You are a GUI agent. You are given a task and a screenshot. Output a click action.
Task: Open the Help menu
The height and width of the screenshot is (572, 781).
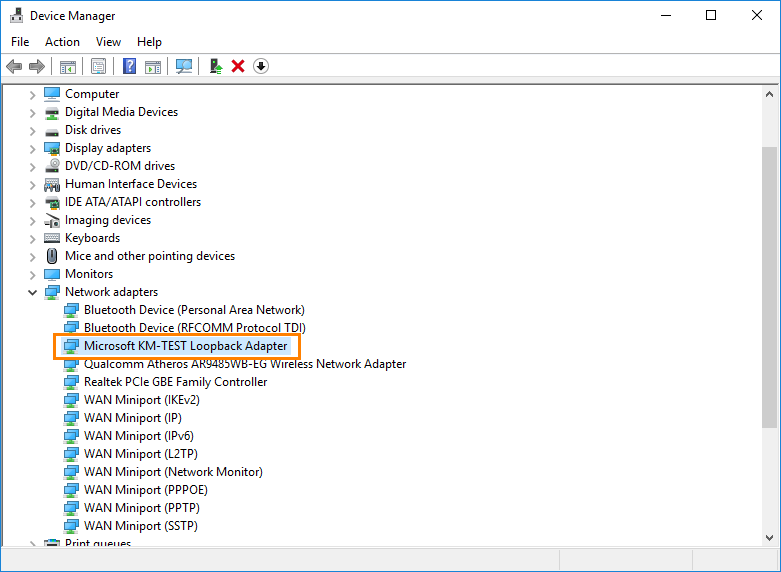149,42
